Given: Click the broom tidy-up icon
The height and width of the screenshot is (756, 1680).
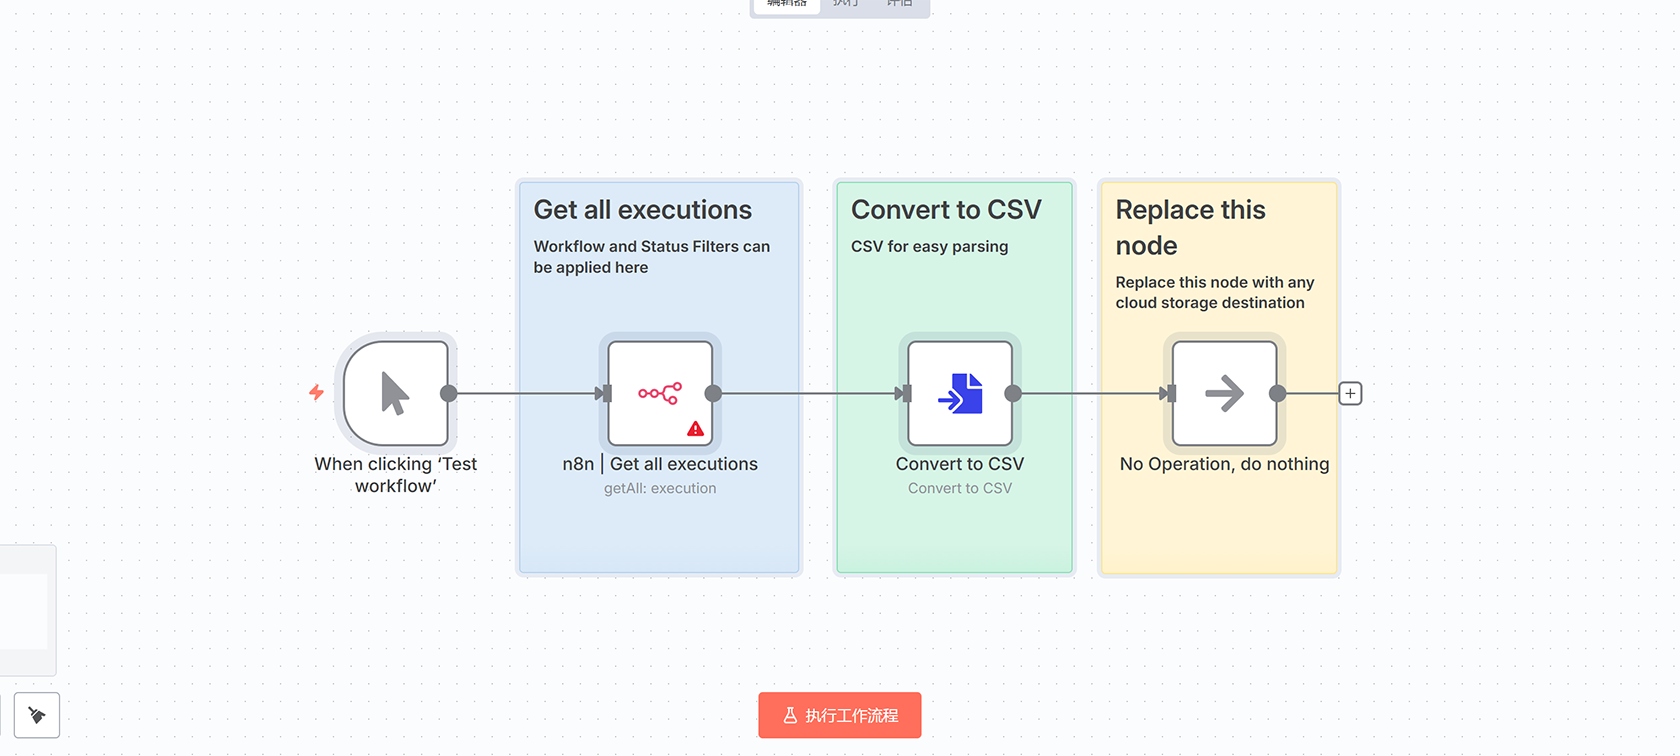Looking at the screenshot, I should [x=37, y=715].
